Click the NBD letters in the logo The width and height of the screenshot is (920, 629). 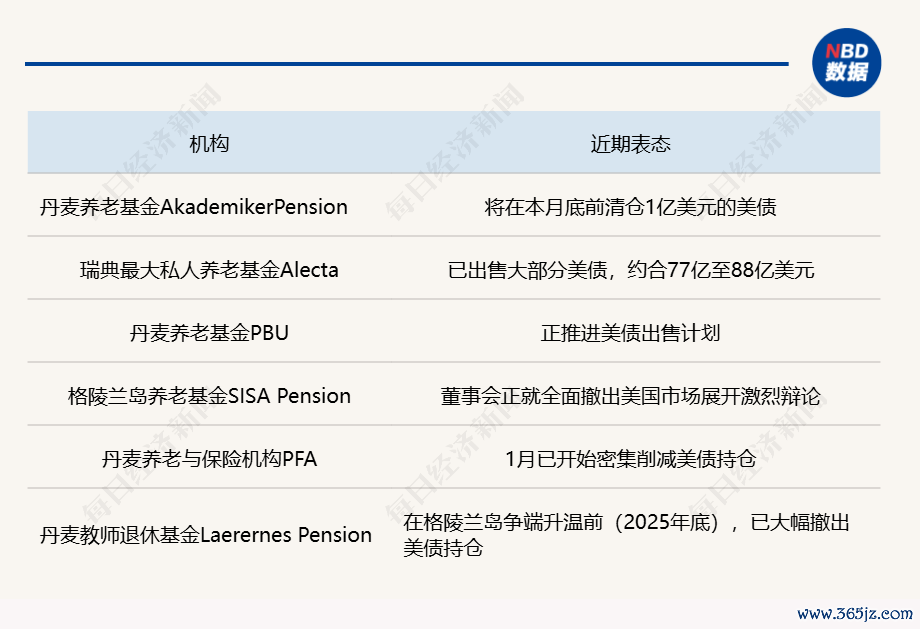846,50
